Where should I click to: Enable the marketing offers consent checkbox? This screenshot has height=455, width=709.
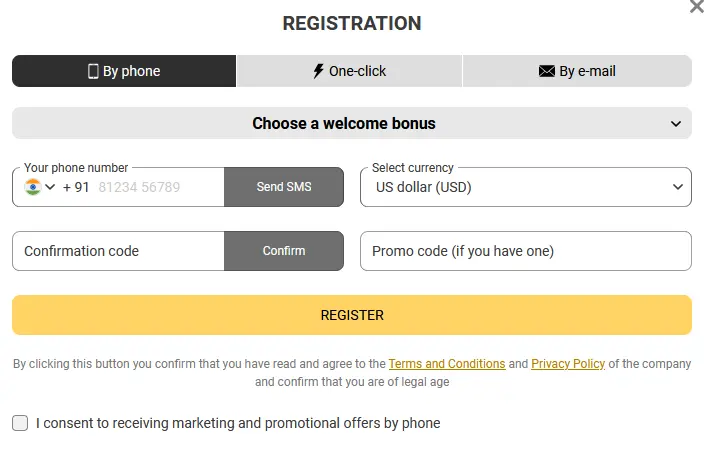pos(20,423)
